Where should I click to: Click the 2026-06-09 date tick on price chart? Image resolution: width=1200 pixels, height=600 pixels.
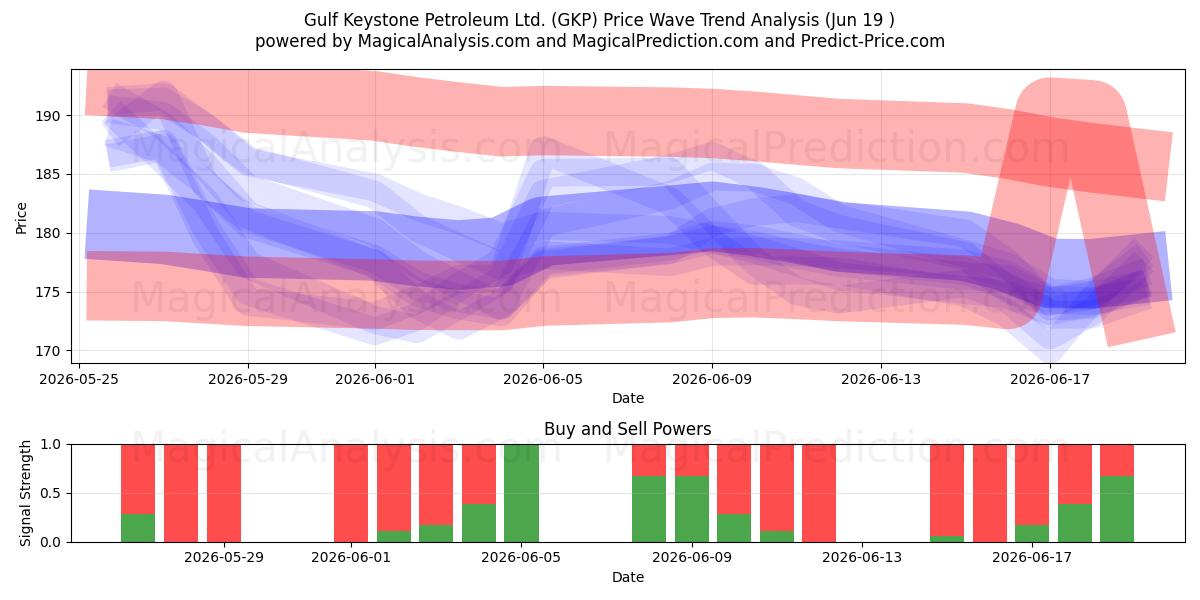(713, 379)
